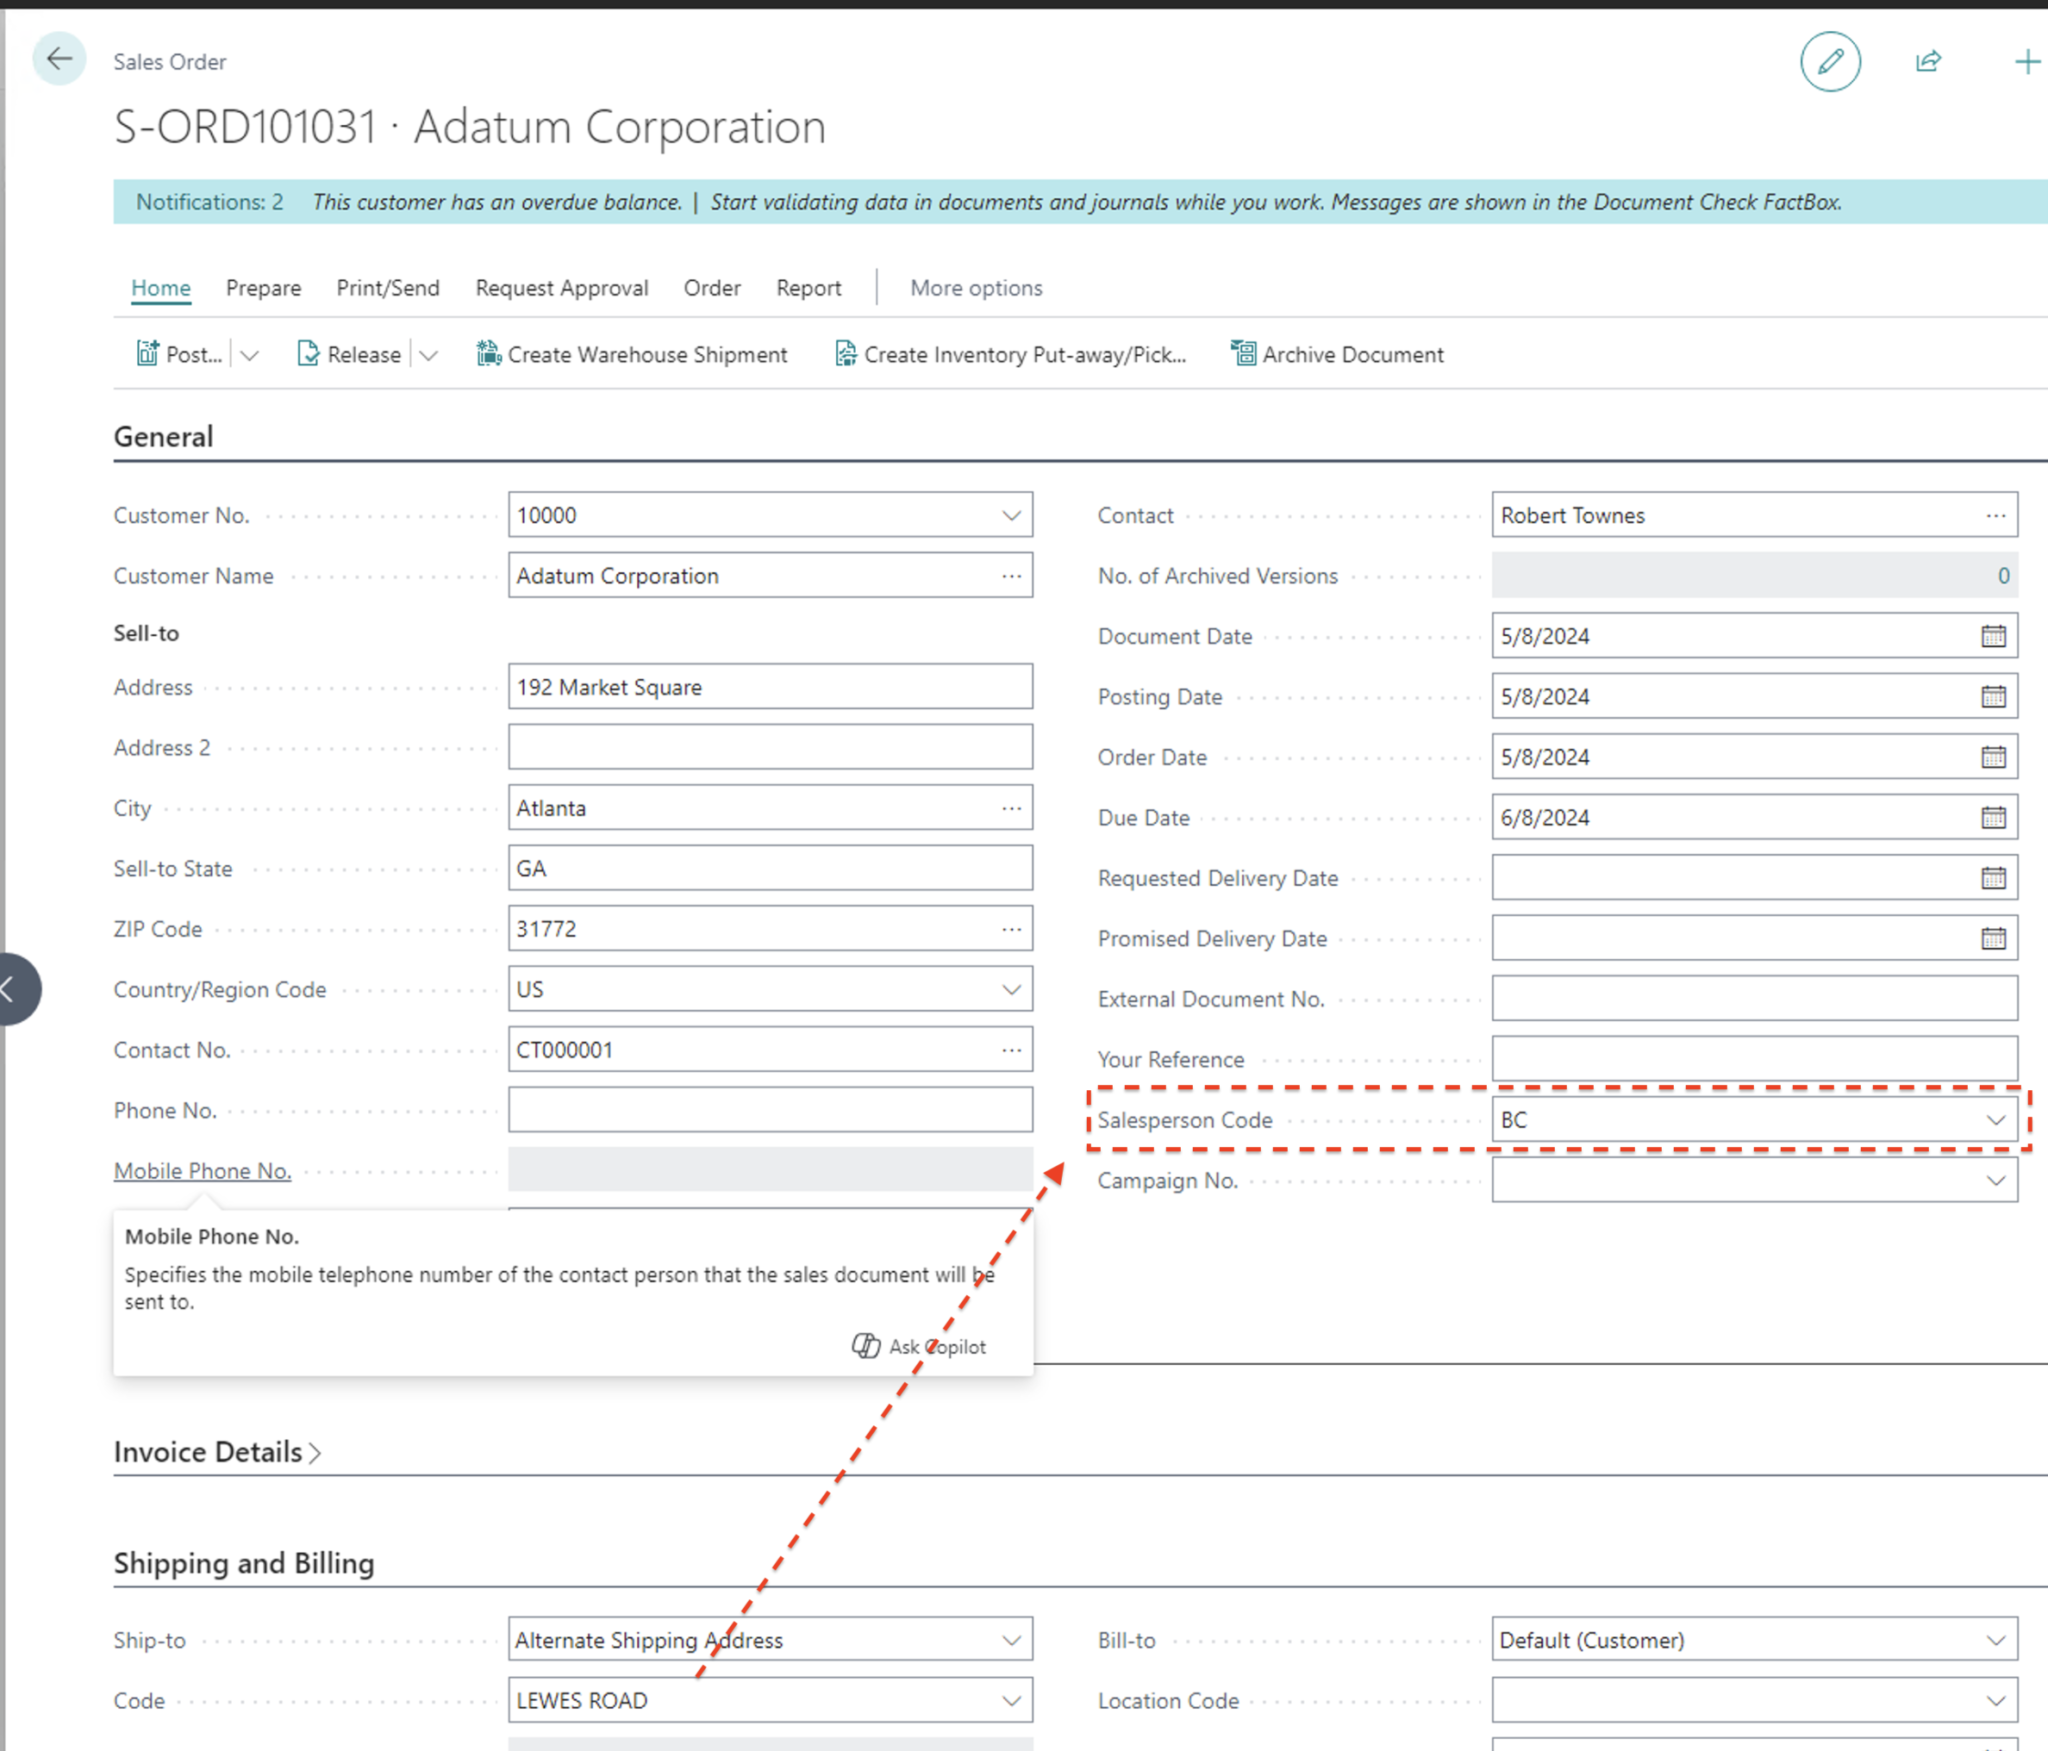The image size is (2048, 1751).
Task: Click the back arrow next to Sales Order
Action: pyautogui.click(x=58, y=59)
